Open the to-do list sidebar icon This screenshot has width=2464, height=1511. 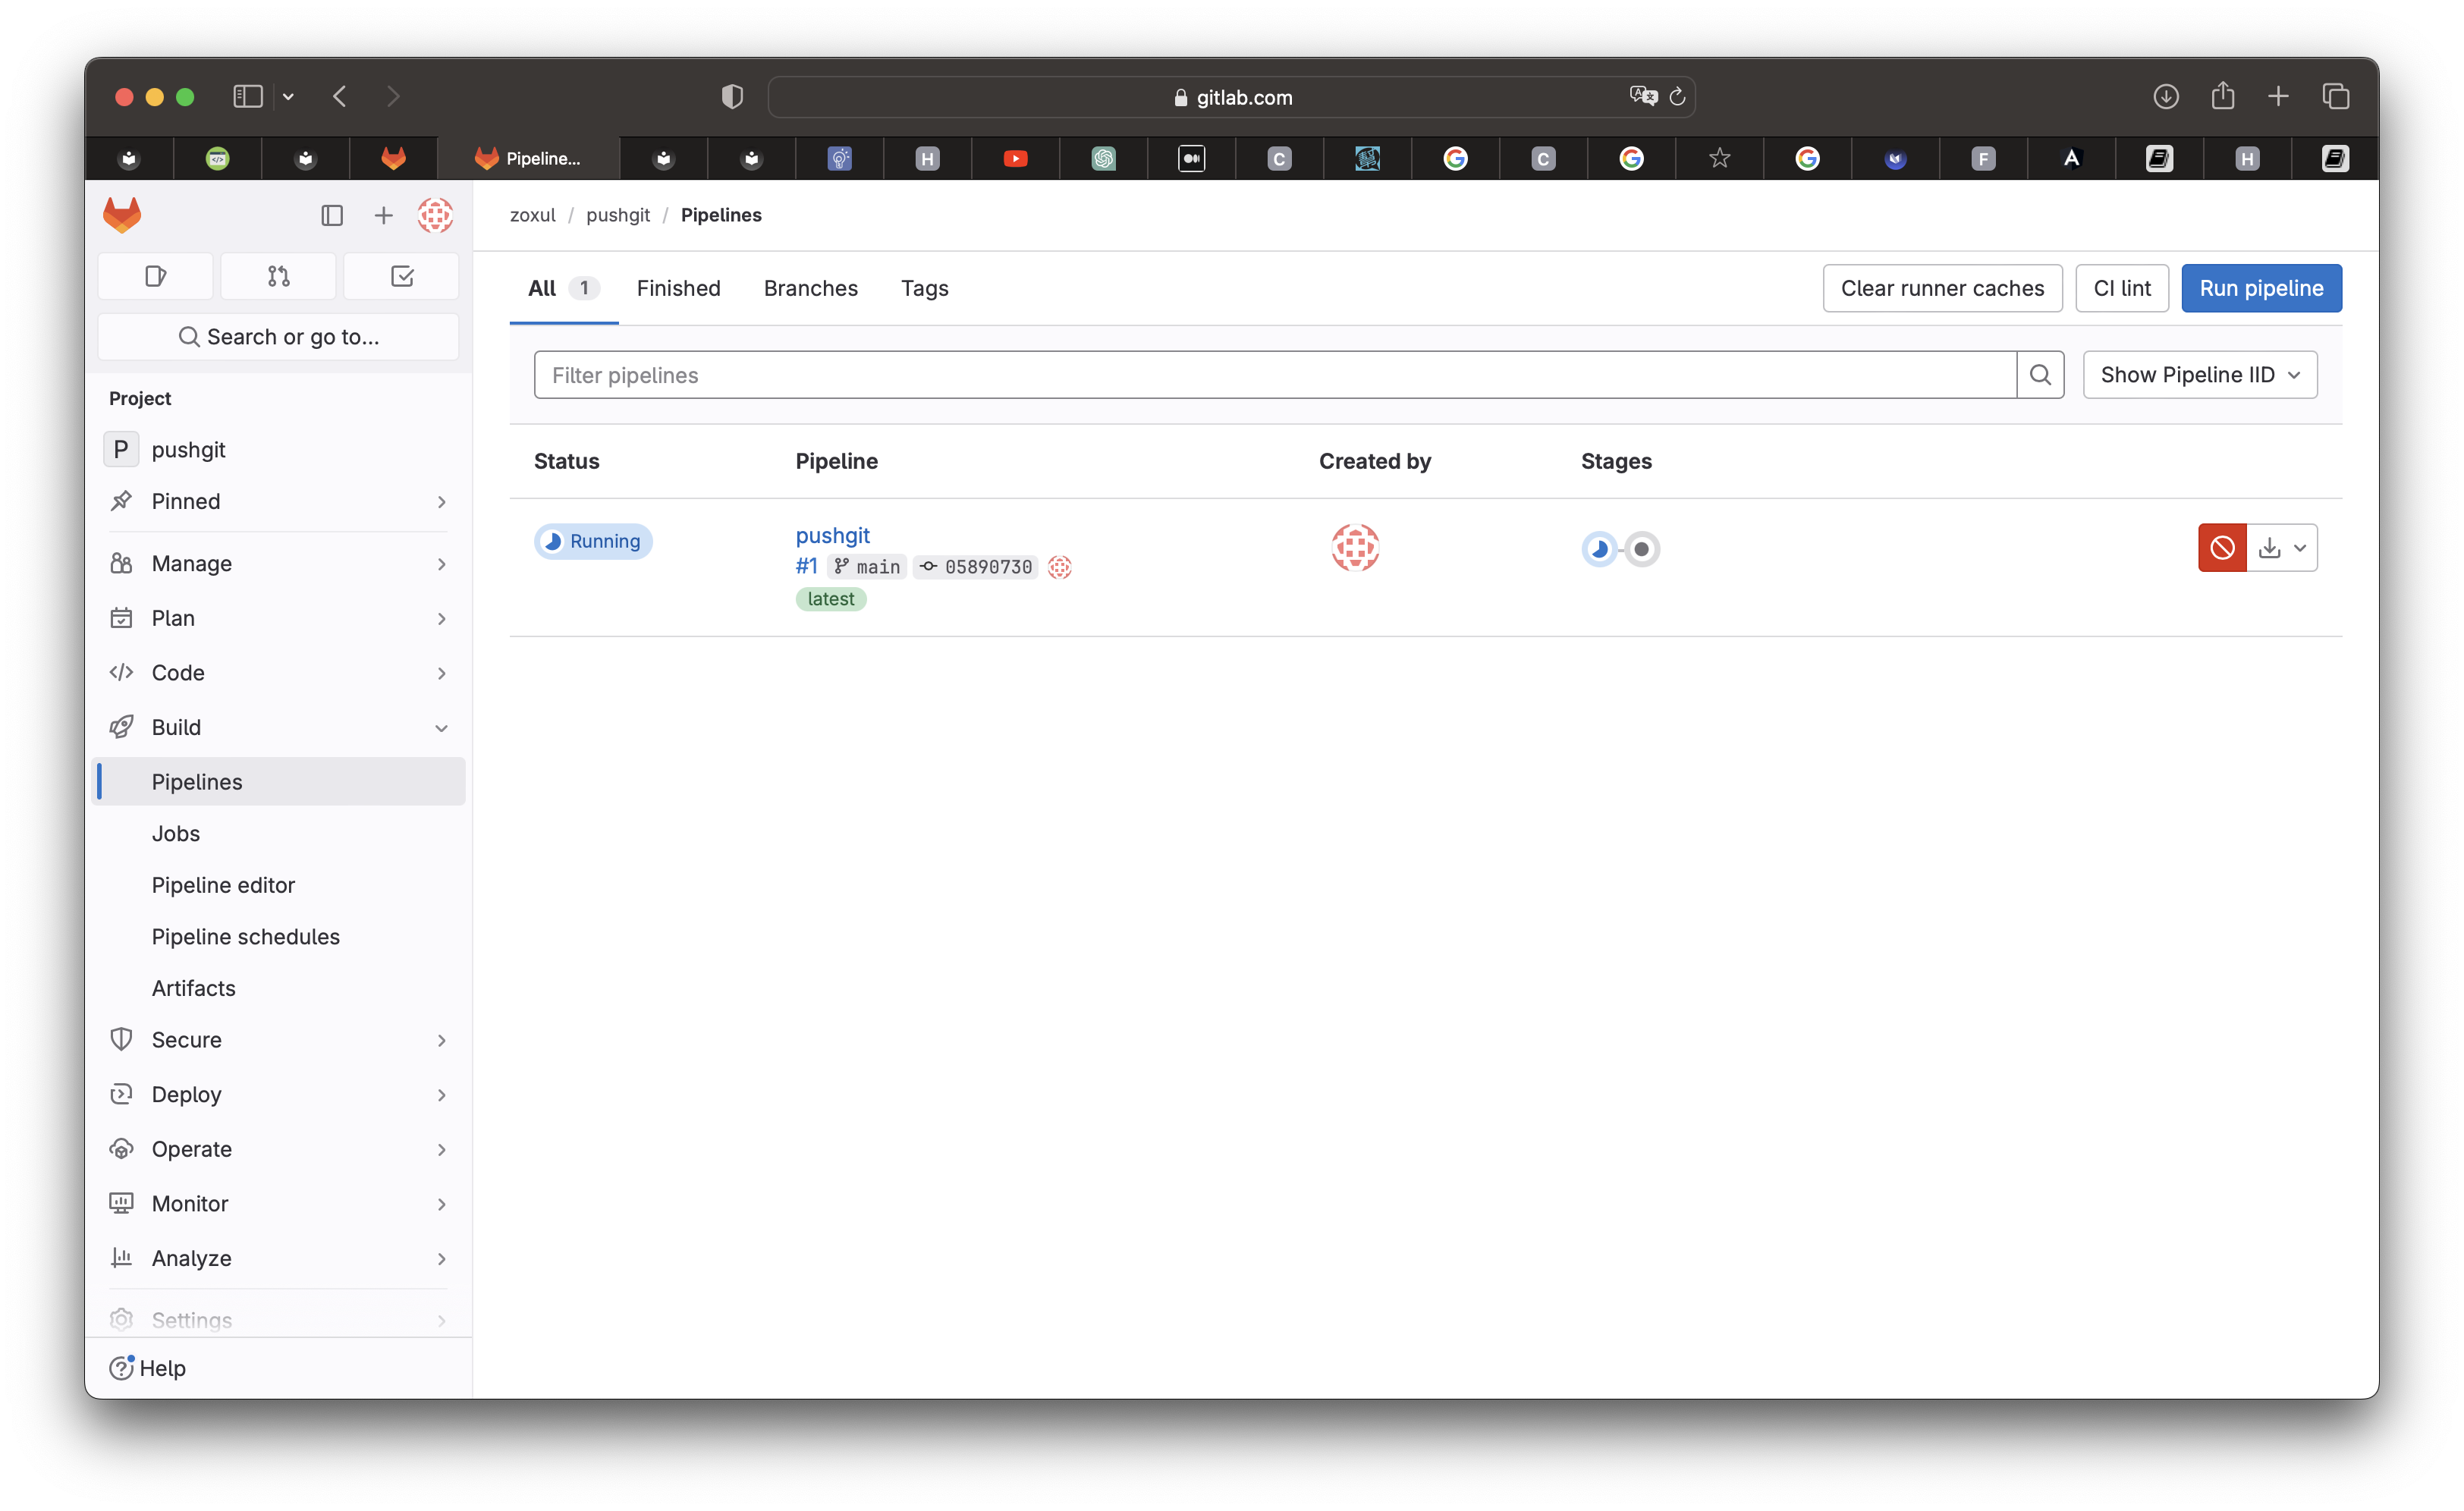click(x=401, y=276)
